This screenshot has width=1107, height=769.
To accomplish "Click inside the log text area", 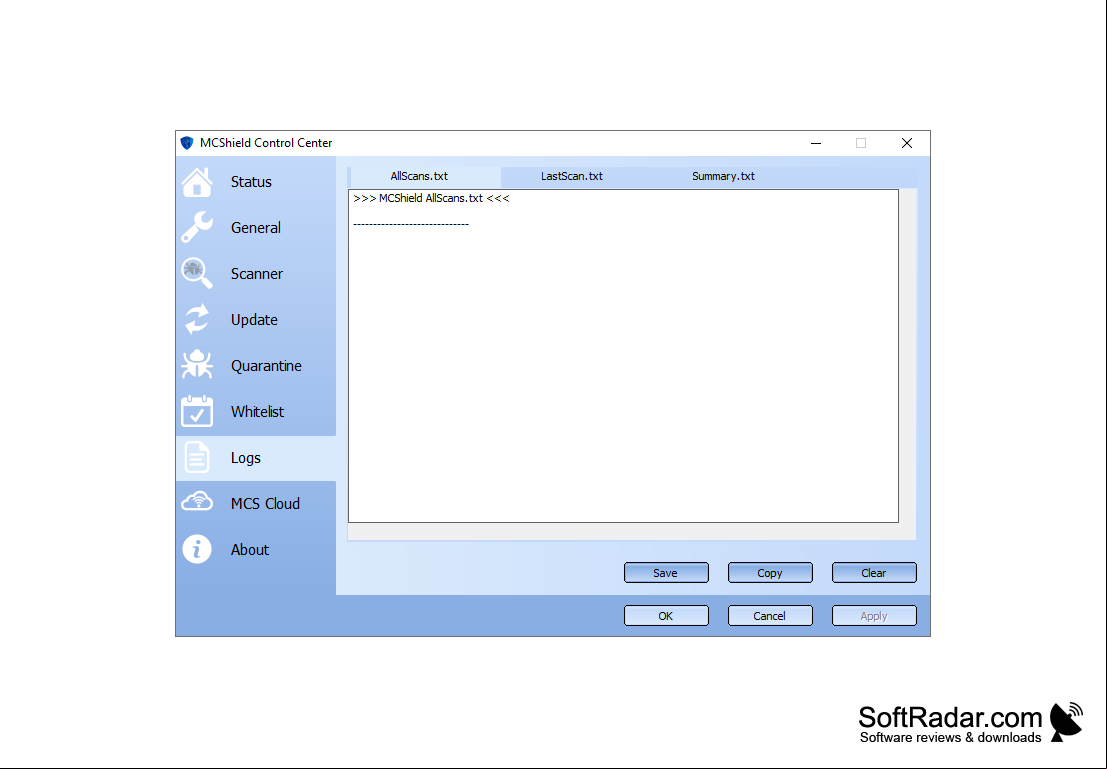I will pyautogui.click(x=623, y=356).
